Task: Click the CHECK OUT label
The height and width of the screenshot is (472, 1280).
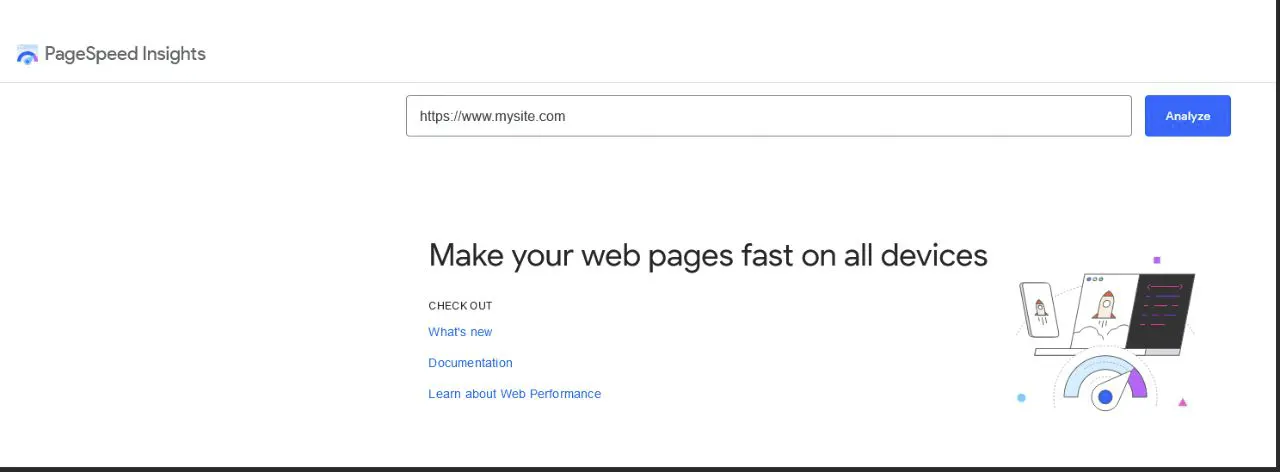Action: [460, 306]
